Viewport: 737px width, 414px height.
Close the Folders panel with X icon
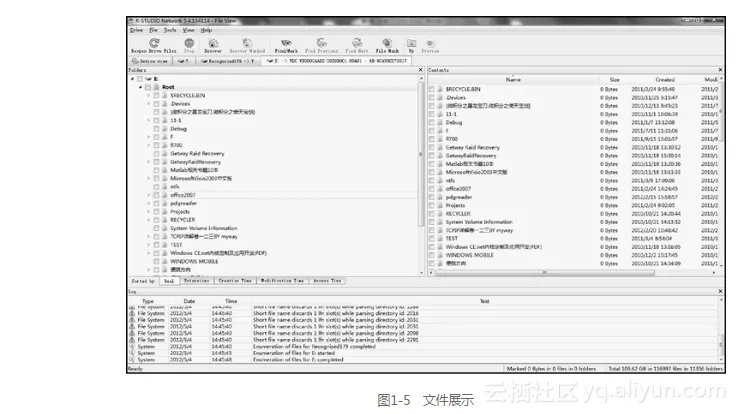pos(421,70)
